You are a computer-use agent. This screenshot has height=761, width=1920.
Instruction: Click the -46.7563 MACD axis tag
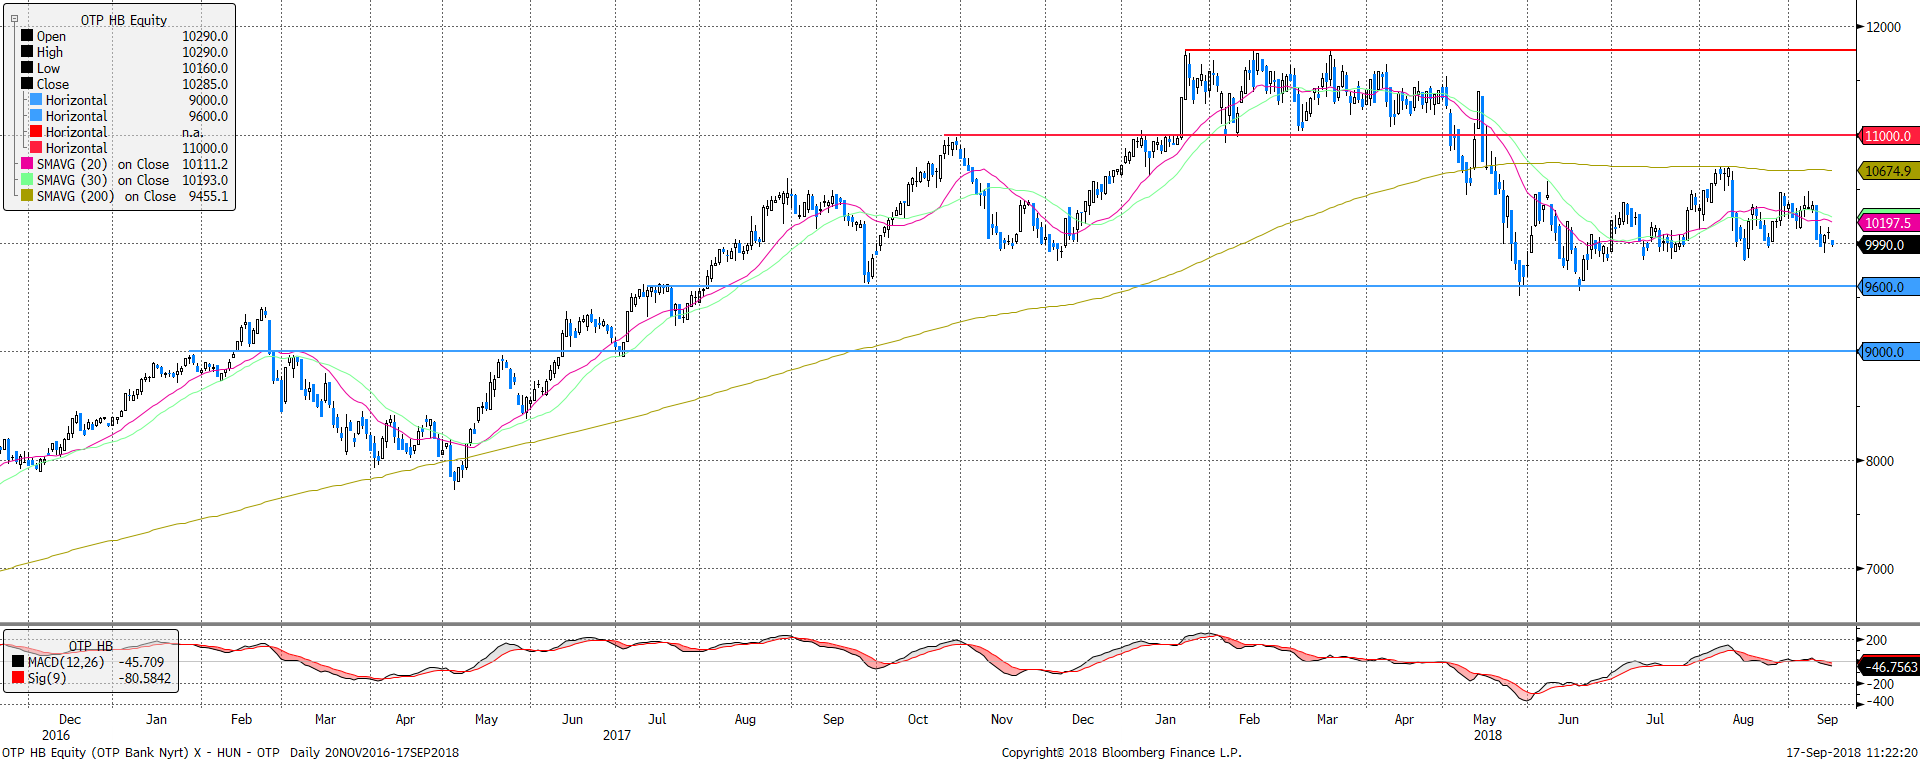(x=1888, y=667)
